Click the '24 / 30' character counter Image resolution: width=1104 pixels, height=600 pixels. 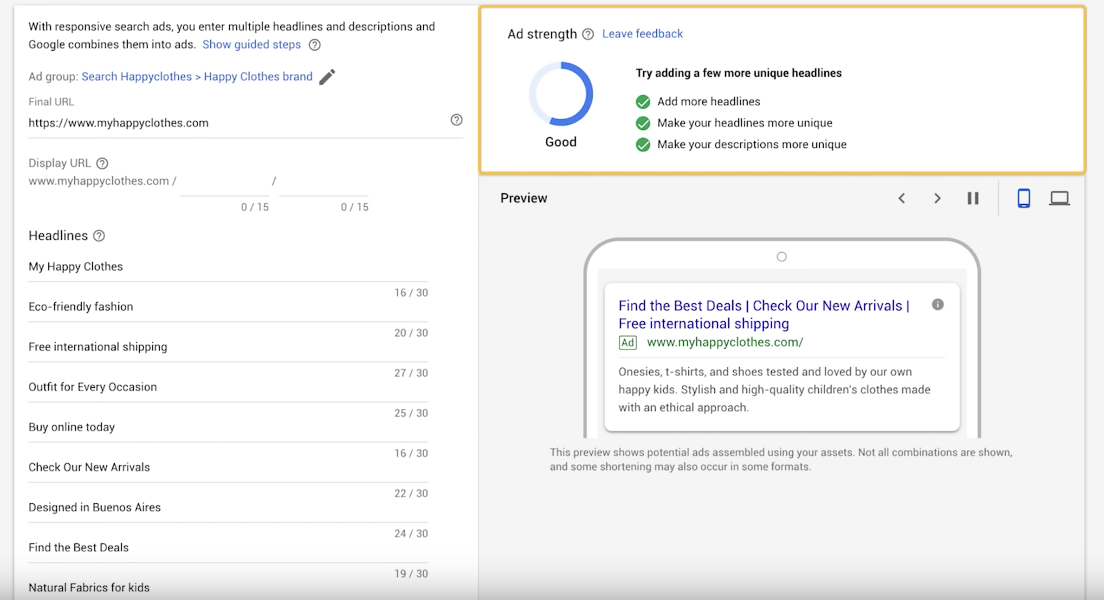(x=411, y=534)
